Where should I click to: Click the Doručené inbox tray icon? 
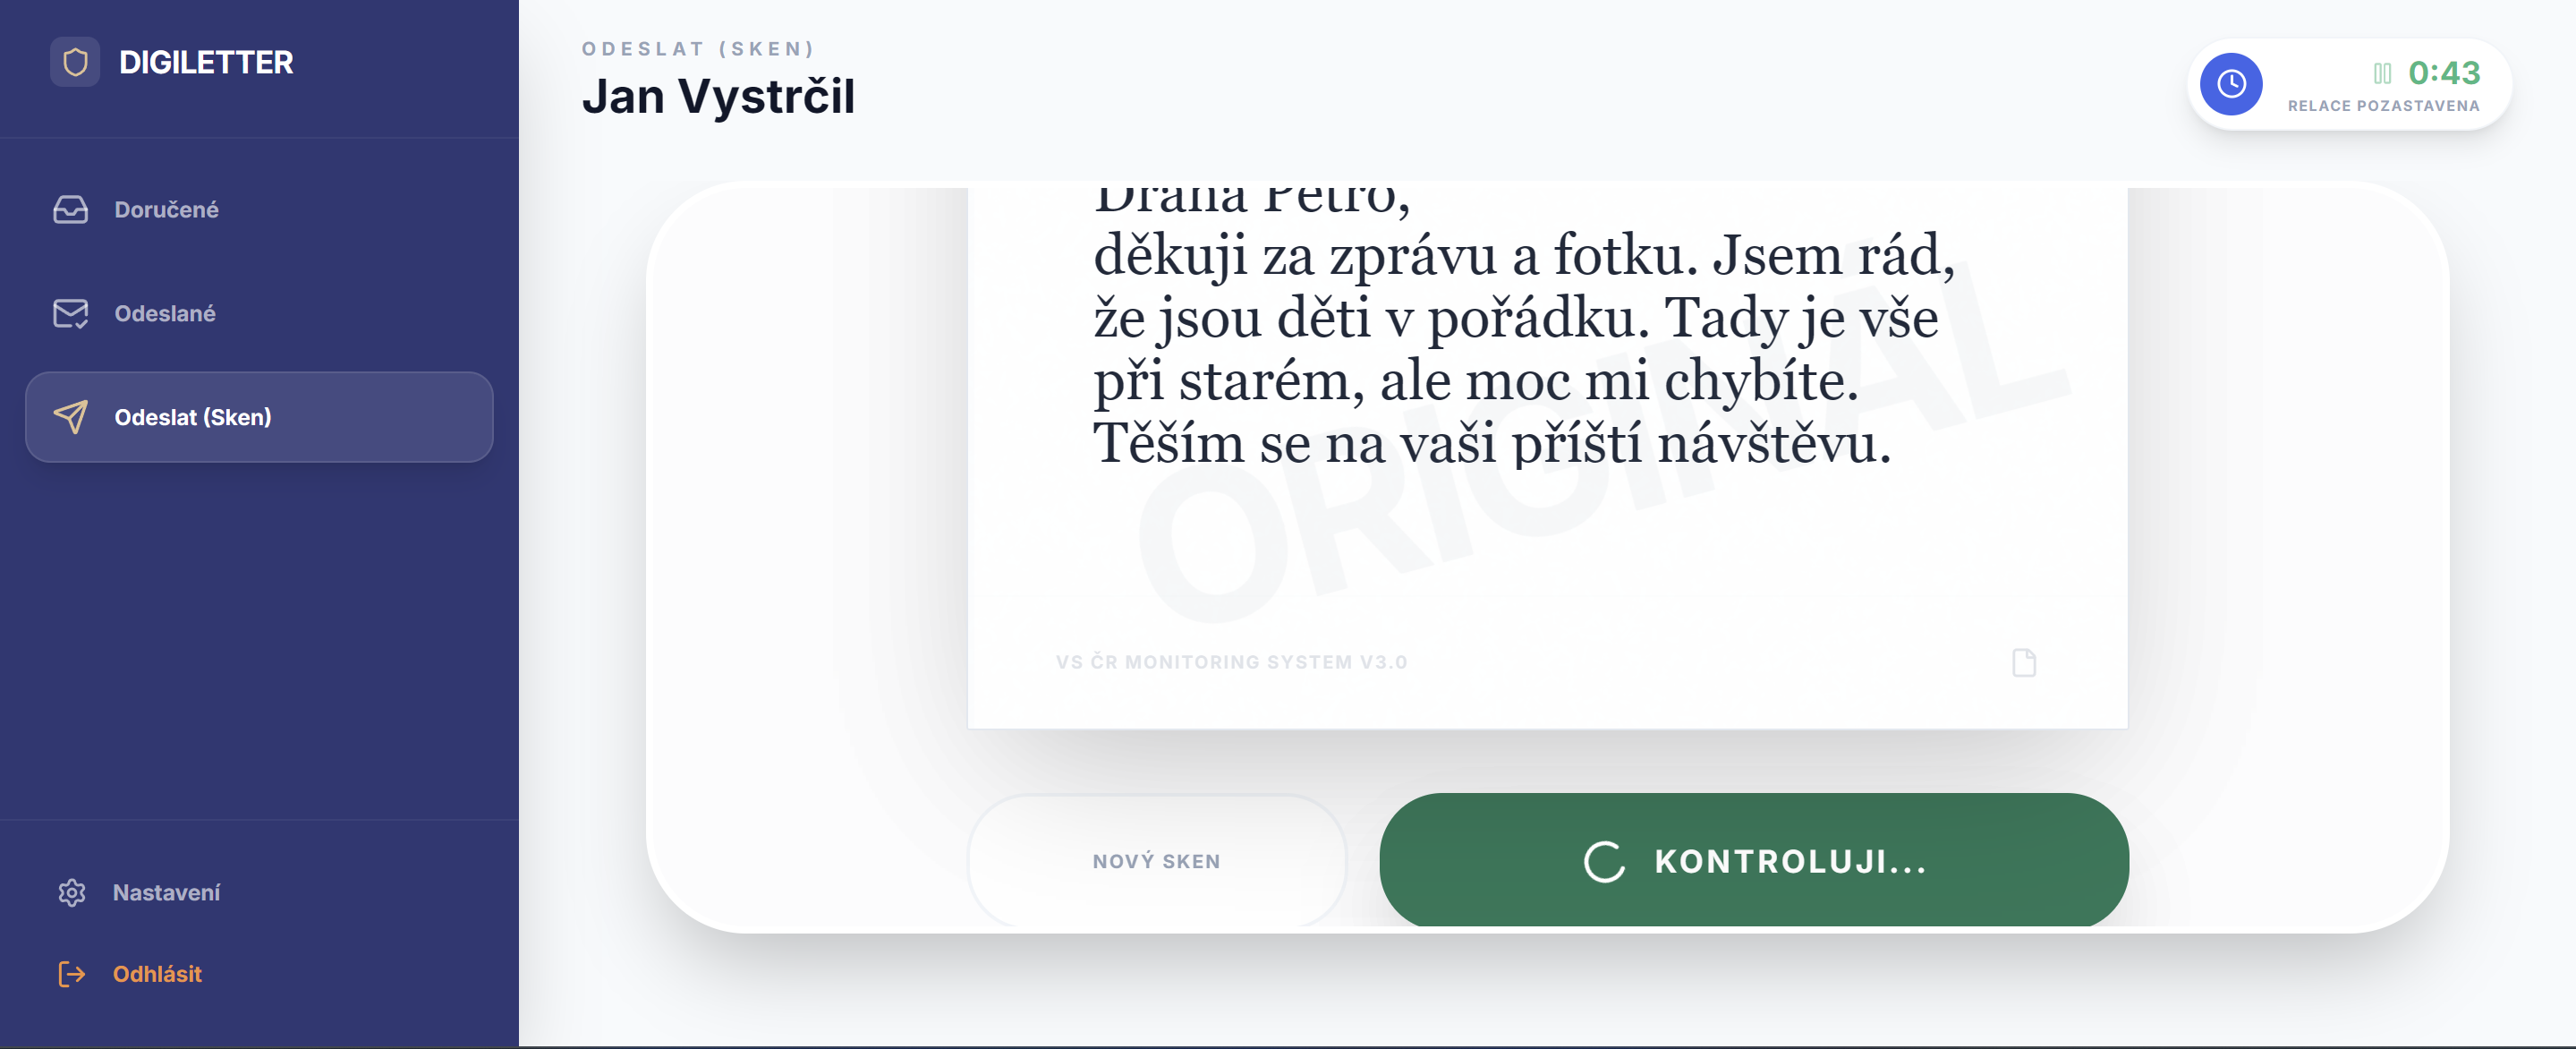click(x=70, y=210)
